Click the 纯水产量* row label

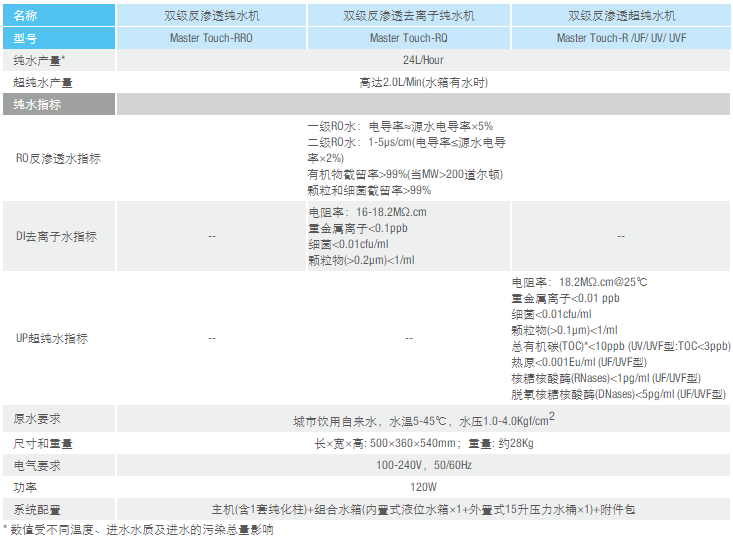(x=39, y=60)
